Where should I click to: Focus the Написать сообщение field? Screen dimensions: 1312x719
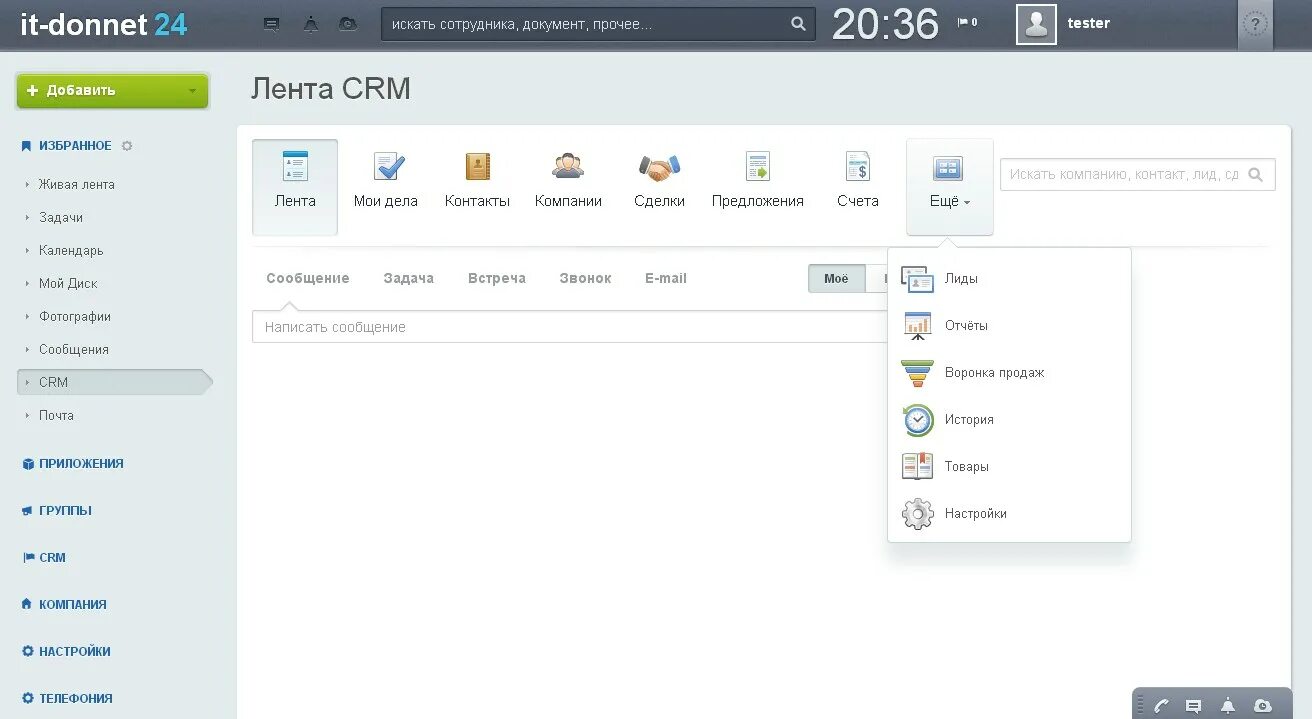(x=570, y=327)
